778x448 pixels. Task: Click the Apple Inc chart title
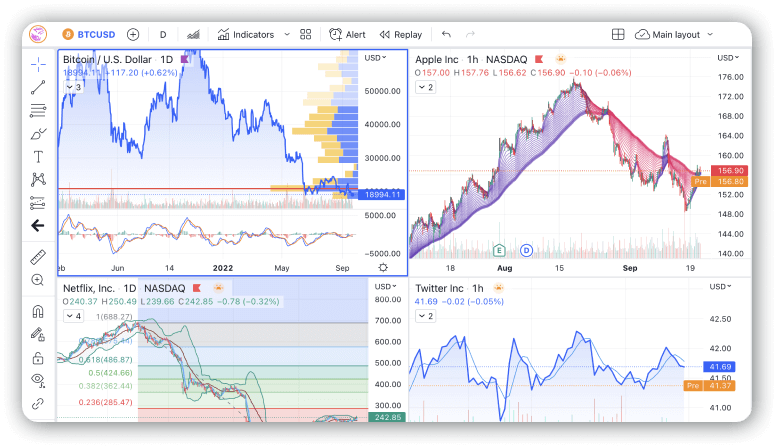[437, 60]
